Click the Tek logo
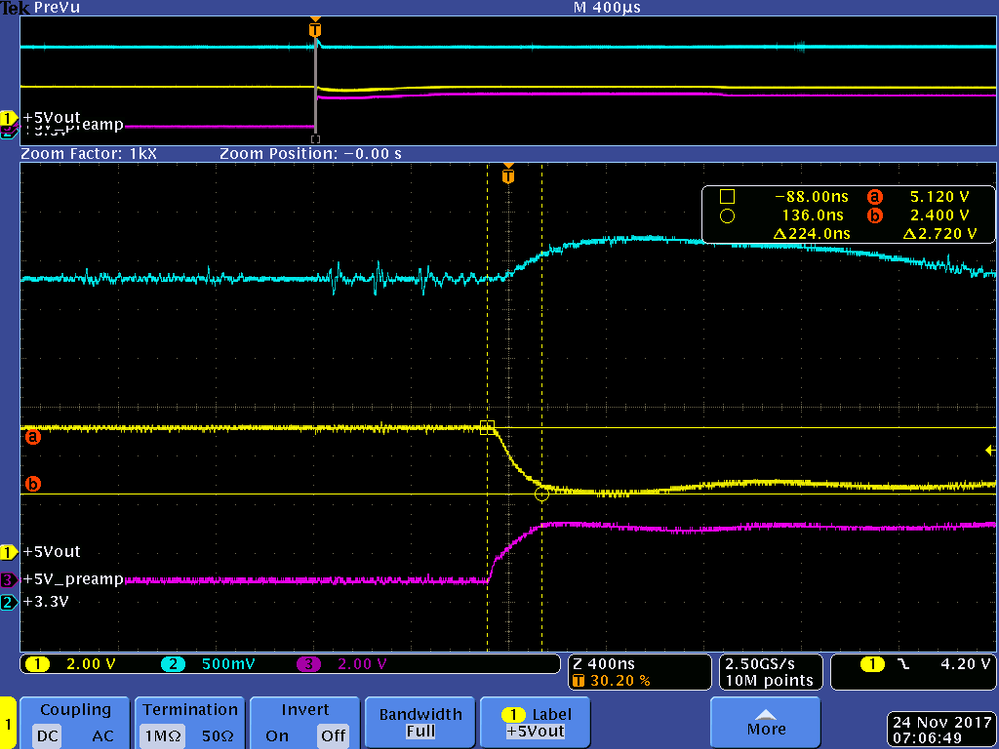This screenshot has width=999, height=749. tap(15, 8)
